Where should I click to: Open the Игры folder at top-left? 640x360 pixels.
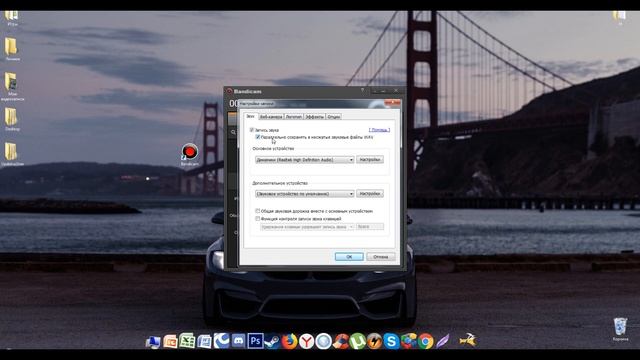coord(12,18)
